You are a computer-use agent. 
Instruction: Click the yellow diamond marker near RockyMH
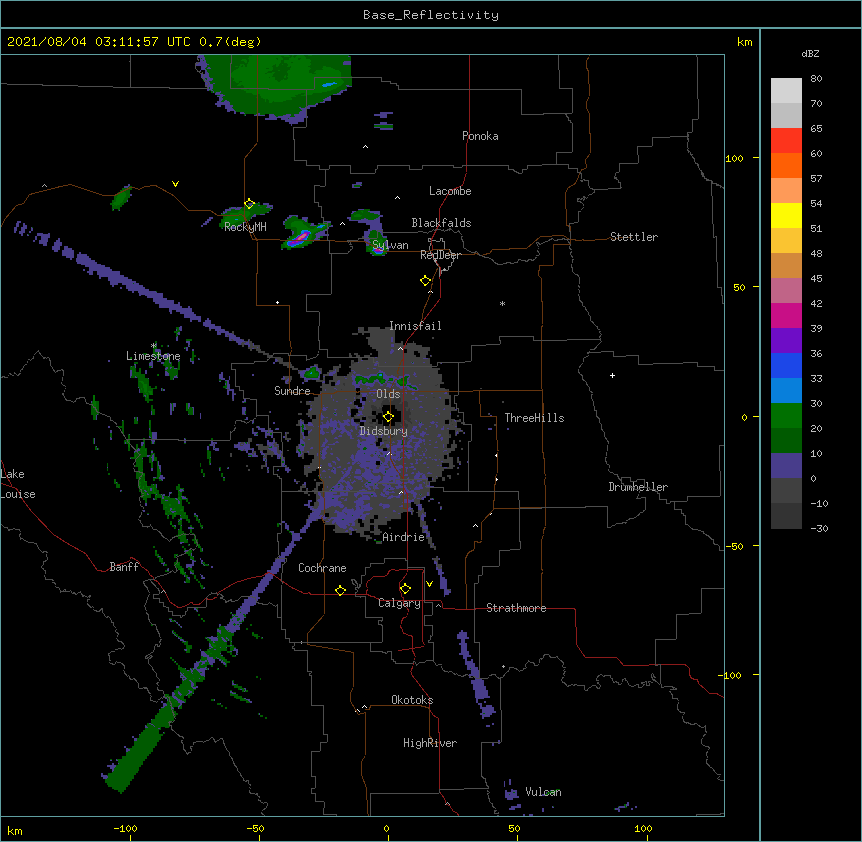[249, 204]
